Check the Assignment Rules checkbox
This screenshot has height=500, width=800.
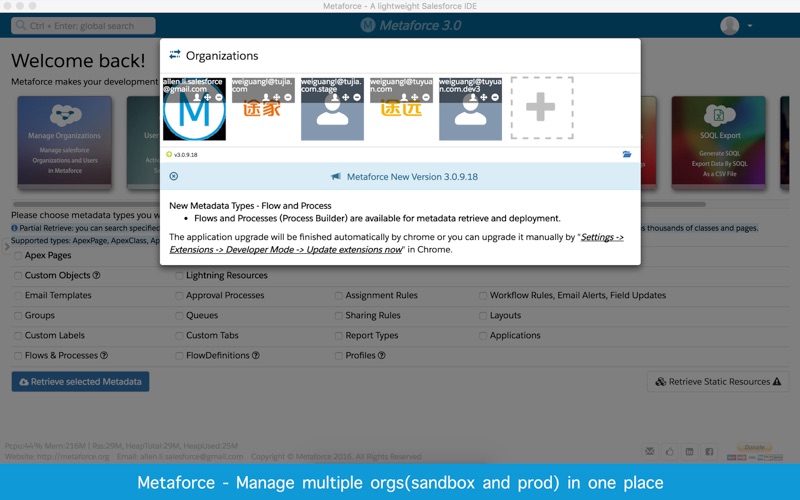tap(338, 295)
